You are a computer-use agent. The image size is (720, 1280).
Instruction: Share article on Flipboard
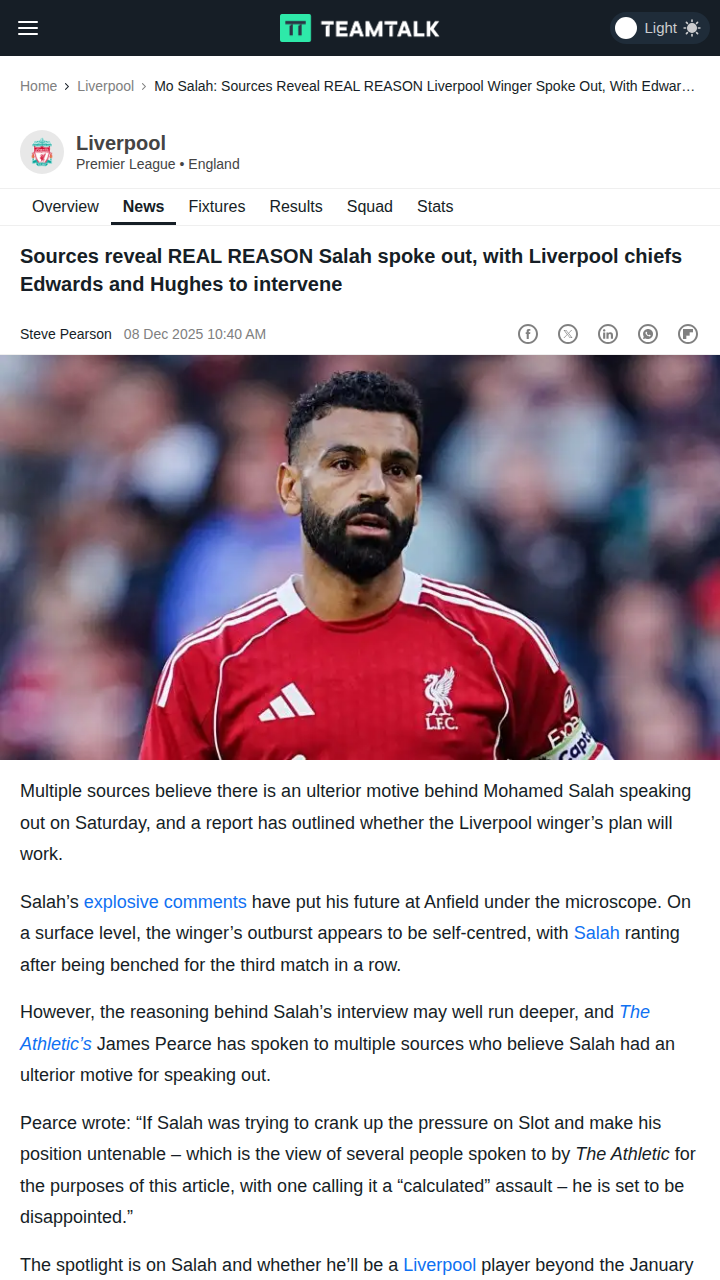[x=688, y=334]
